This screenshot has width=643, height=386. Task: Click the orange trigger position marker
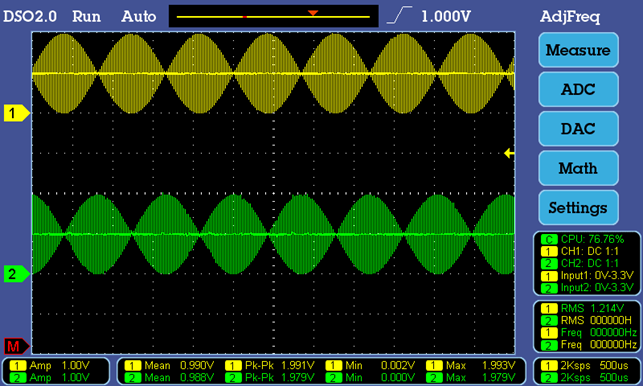pos(313,13)
